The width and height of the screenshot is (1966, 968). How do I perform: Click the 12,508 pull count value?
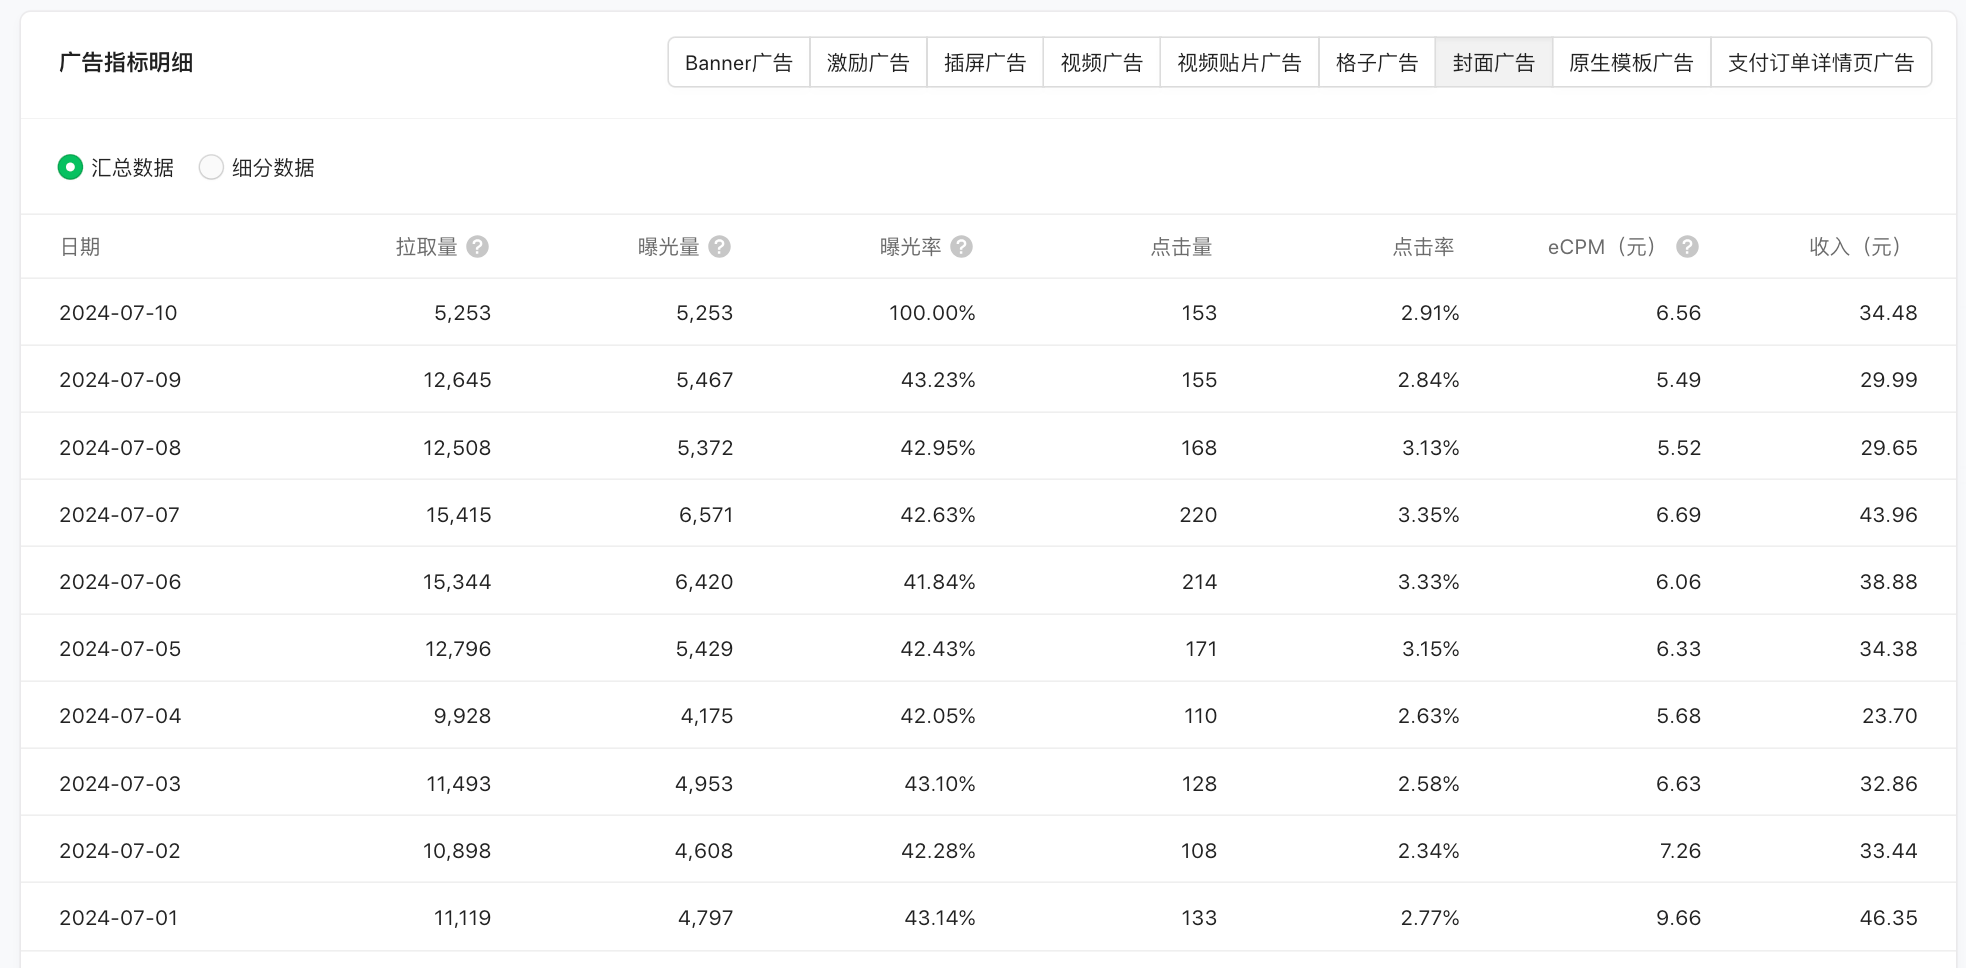point(457,448)
